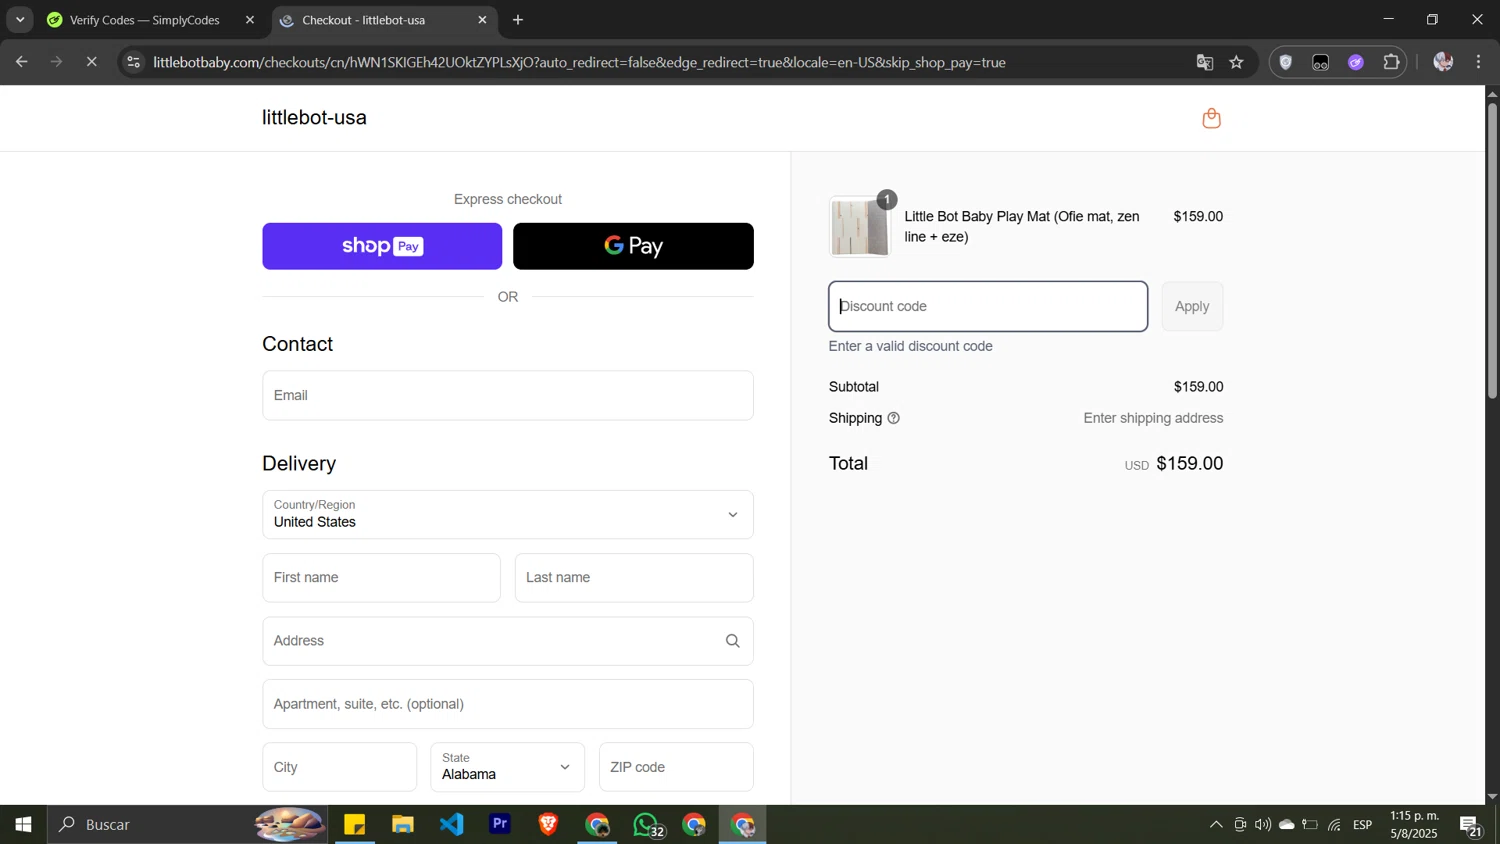
Task: Click the Buscar taskbar search box
Action: [188, 825]
